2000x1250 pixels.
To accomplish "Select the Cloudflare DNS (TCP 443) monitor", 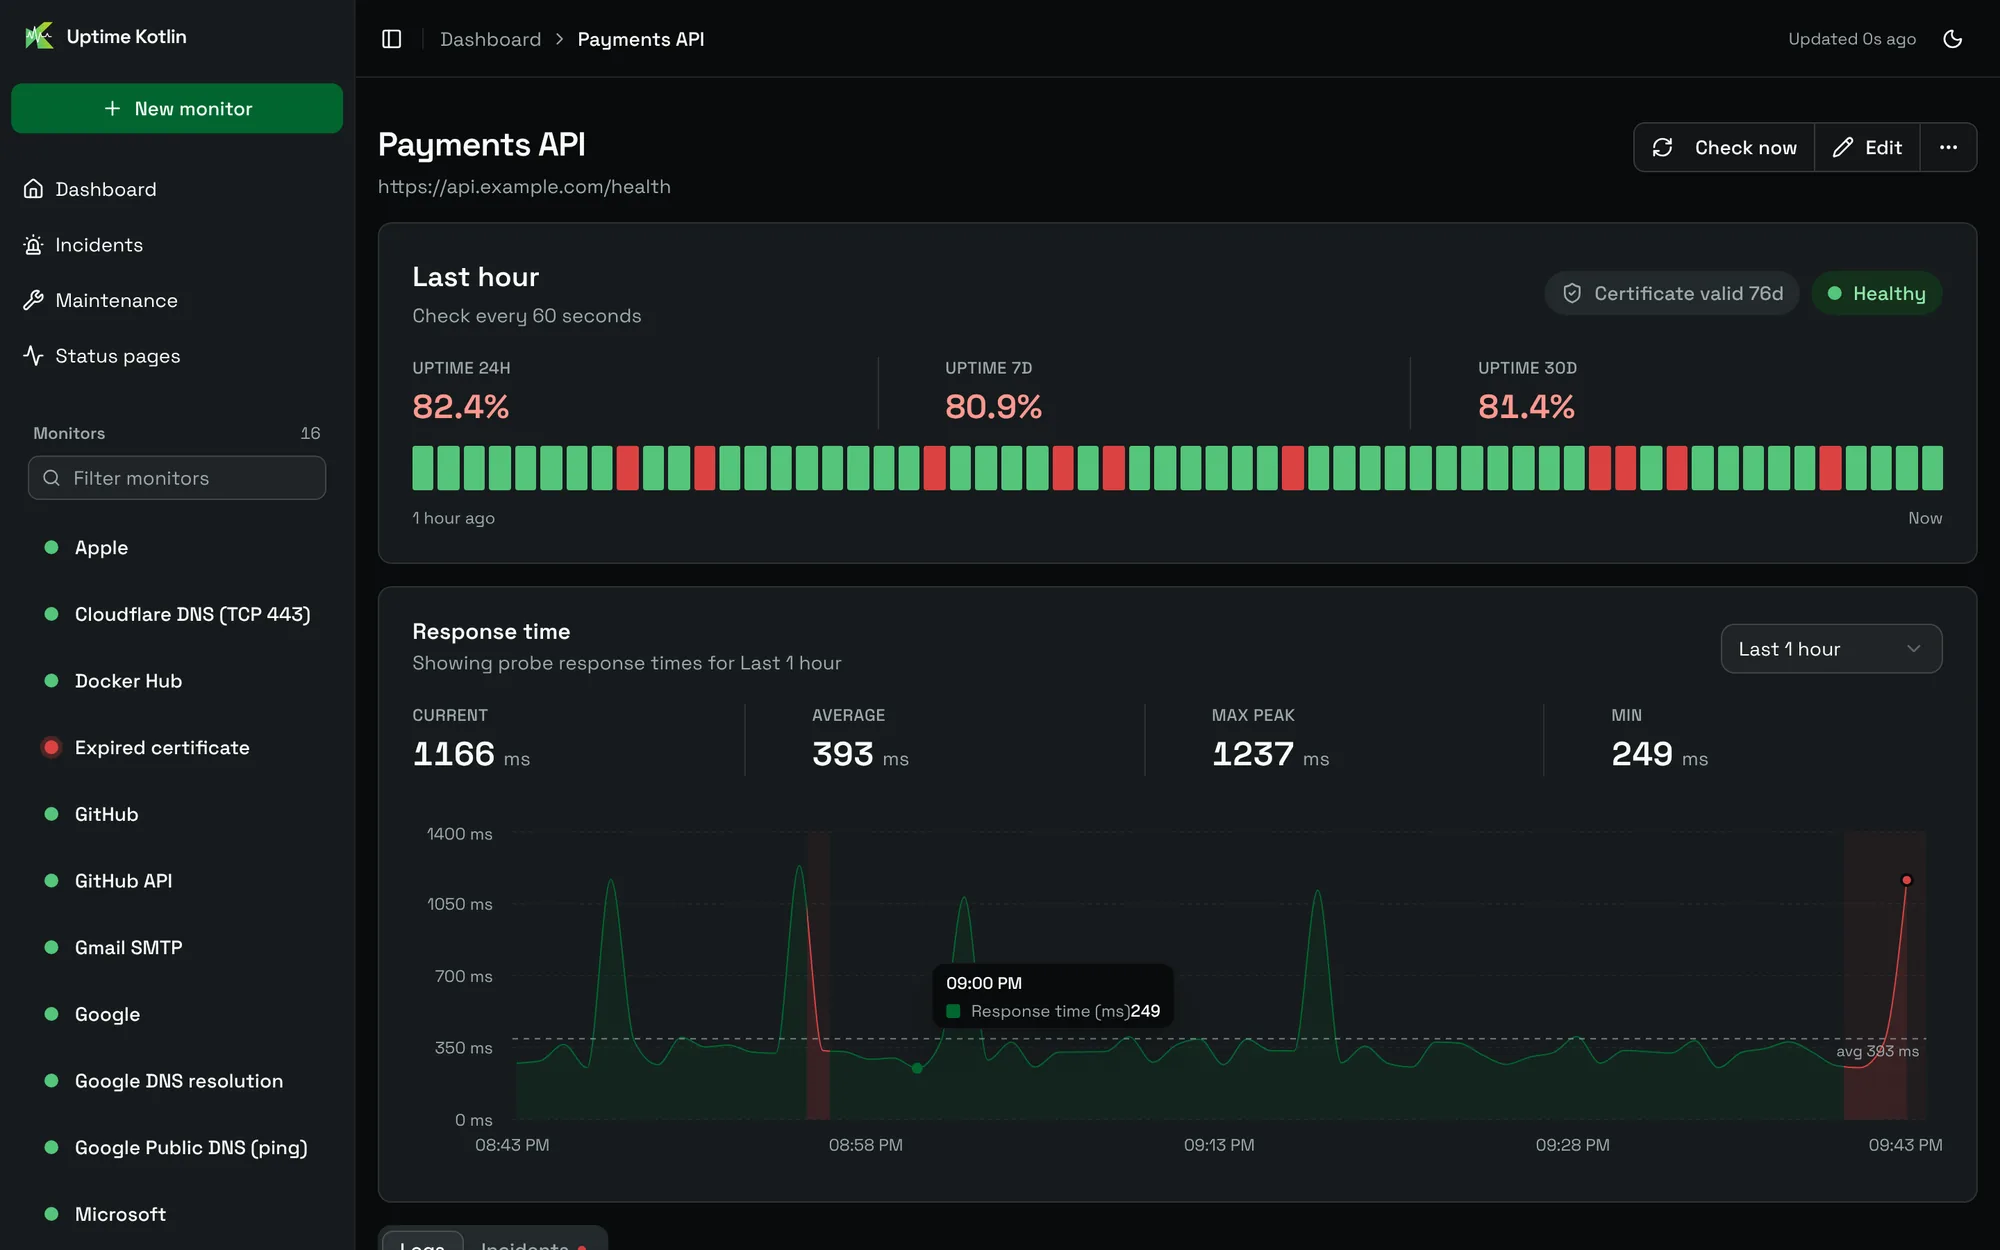I will point(177,614).
